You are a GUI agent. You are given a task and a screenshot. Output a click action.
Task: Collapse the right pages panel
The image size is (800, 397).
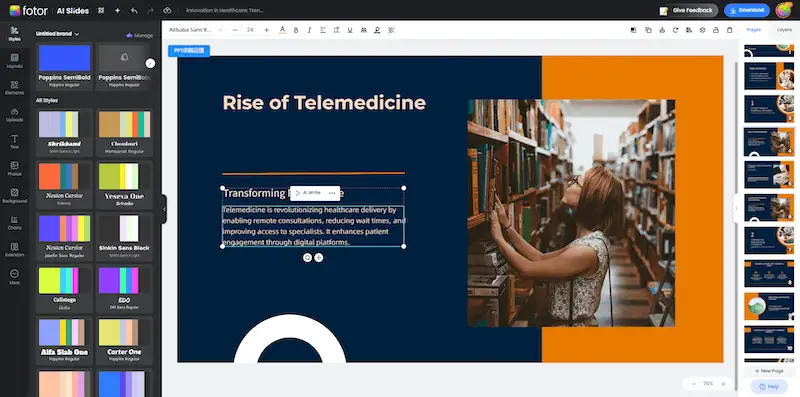coord(736,208)
